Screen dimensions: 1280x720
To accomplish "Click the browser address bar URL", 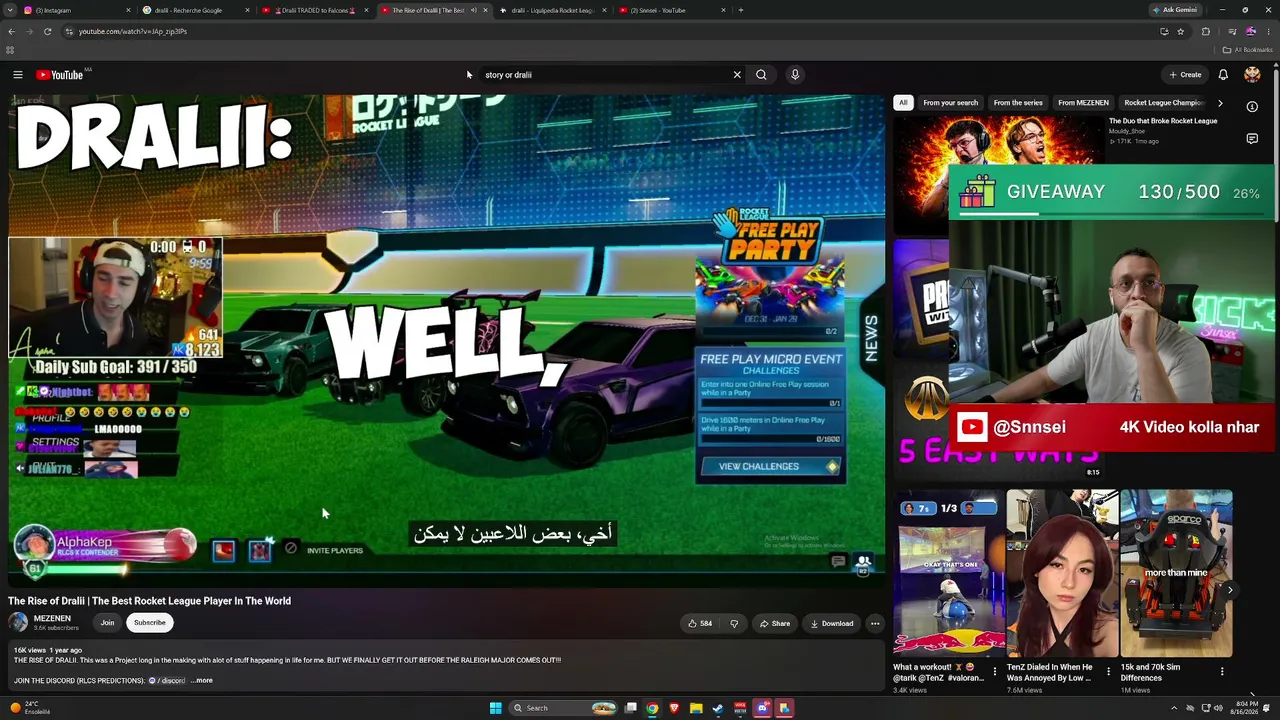I will [133, 31].
